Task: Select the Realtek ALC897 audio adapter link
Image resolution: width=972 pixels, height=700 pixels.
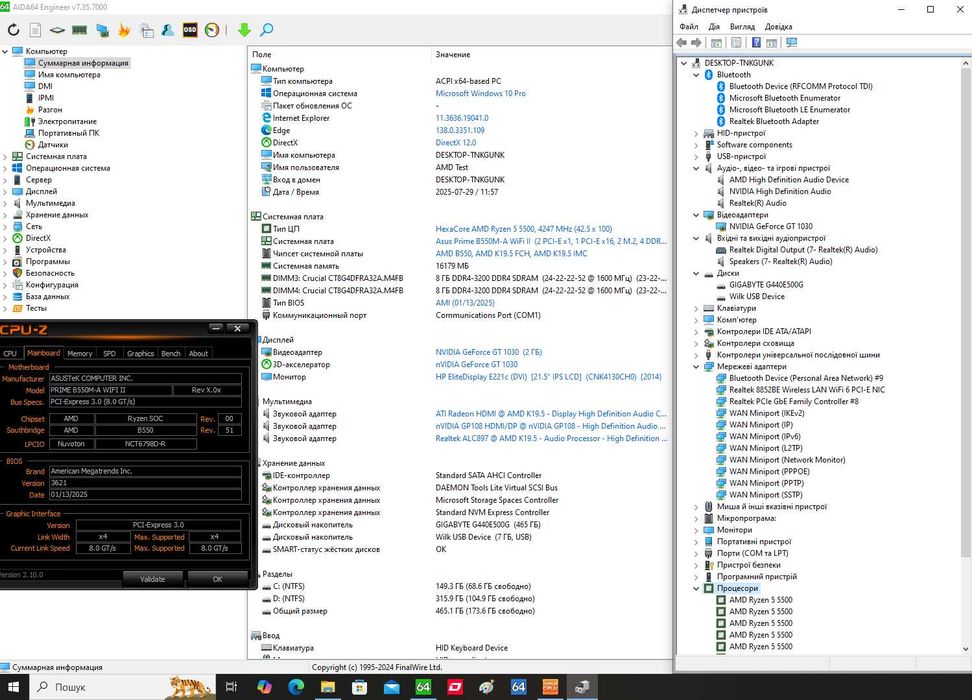Action: (551, 438)
